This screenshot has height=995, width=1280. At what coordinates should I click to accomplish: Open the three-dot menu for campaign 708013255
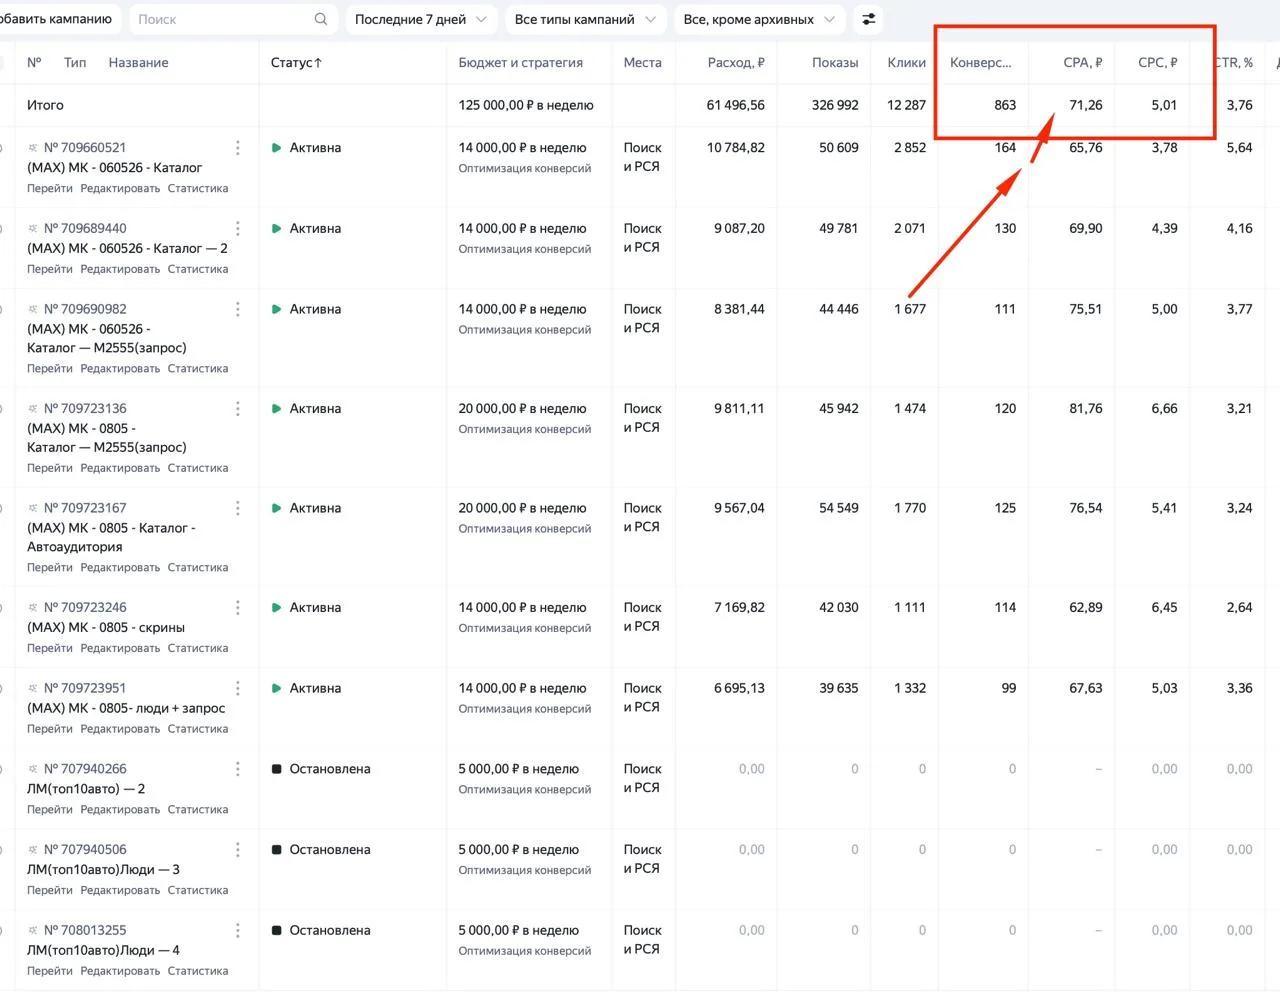tap(237, 931)
